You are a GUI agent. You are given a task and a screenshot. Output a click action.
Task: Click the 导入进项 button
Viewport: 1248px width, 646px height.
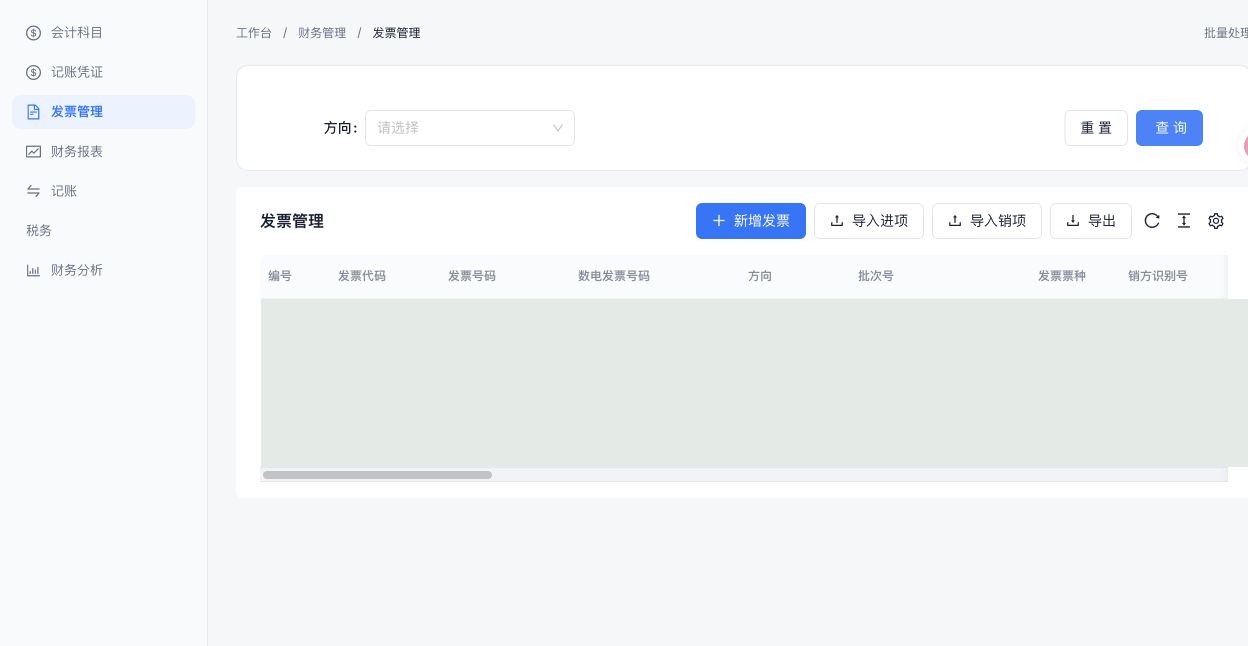pos(869,221)
